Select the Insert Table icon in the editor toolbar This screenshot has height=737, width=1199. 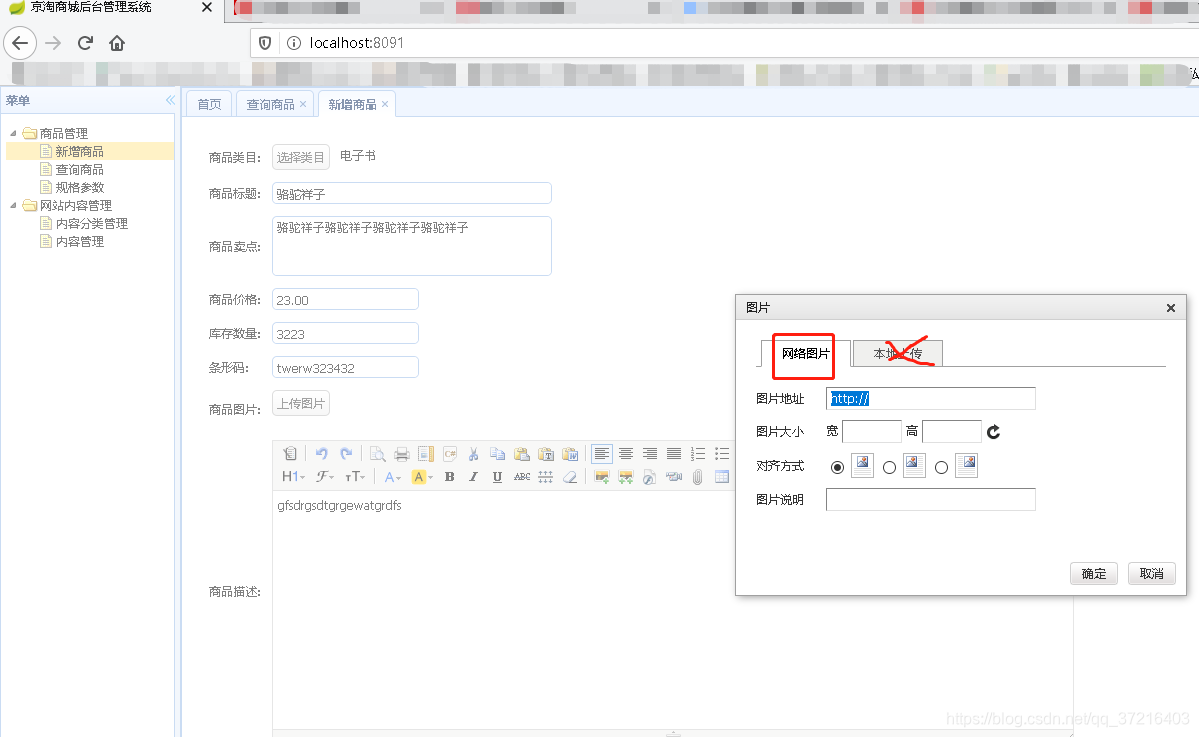[x=723, y=476]
